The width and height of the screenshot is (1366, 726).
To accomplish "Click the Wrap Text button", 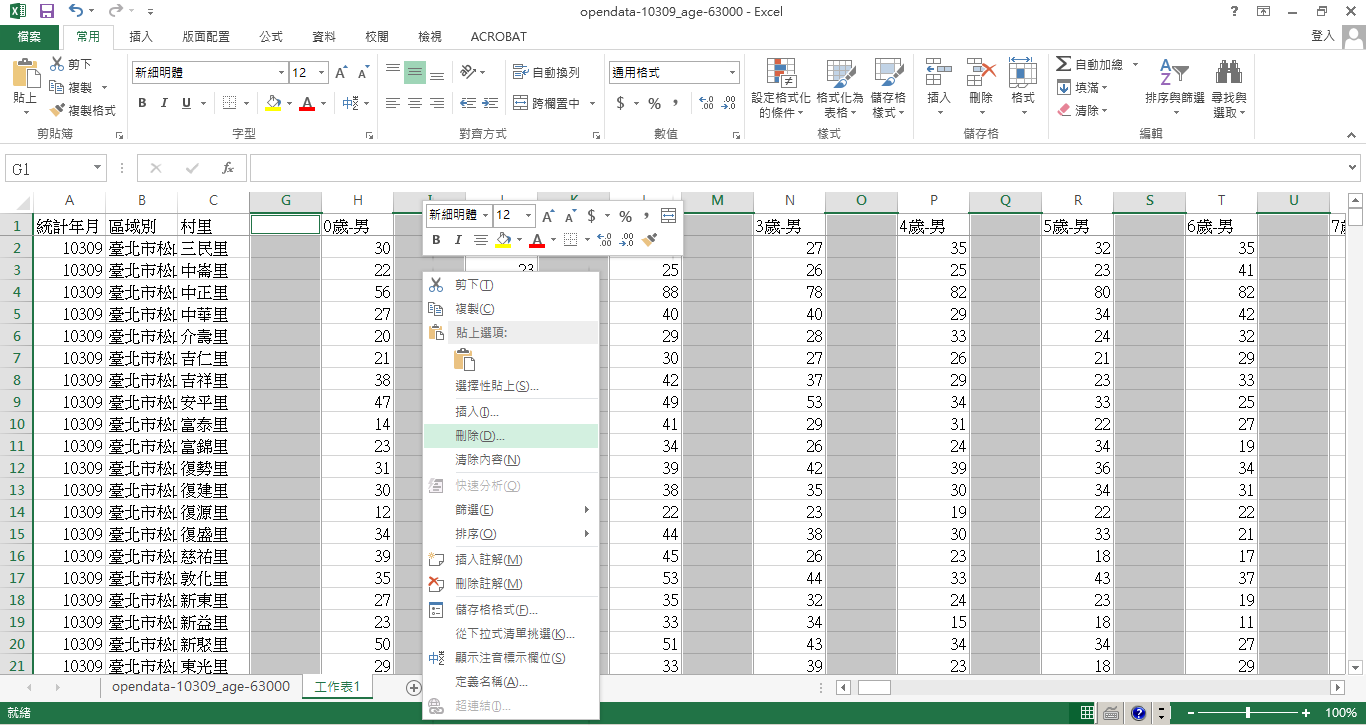I will (x=546, y=73).
